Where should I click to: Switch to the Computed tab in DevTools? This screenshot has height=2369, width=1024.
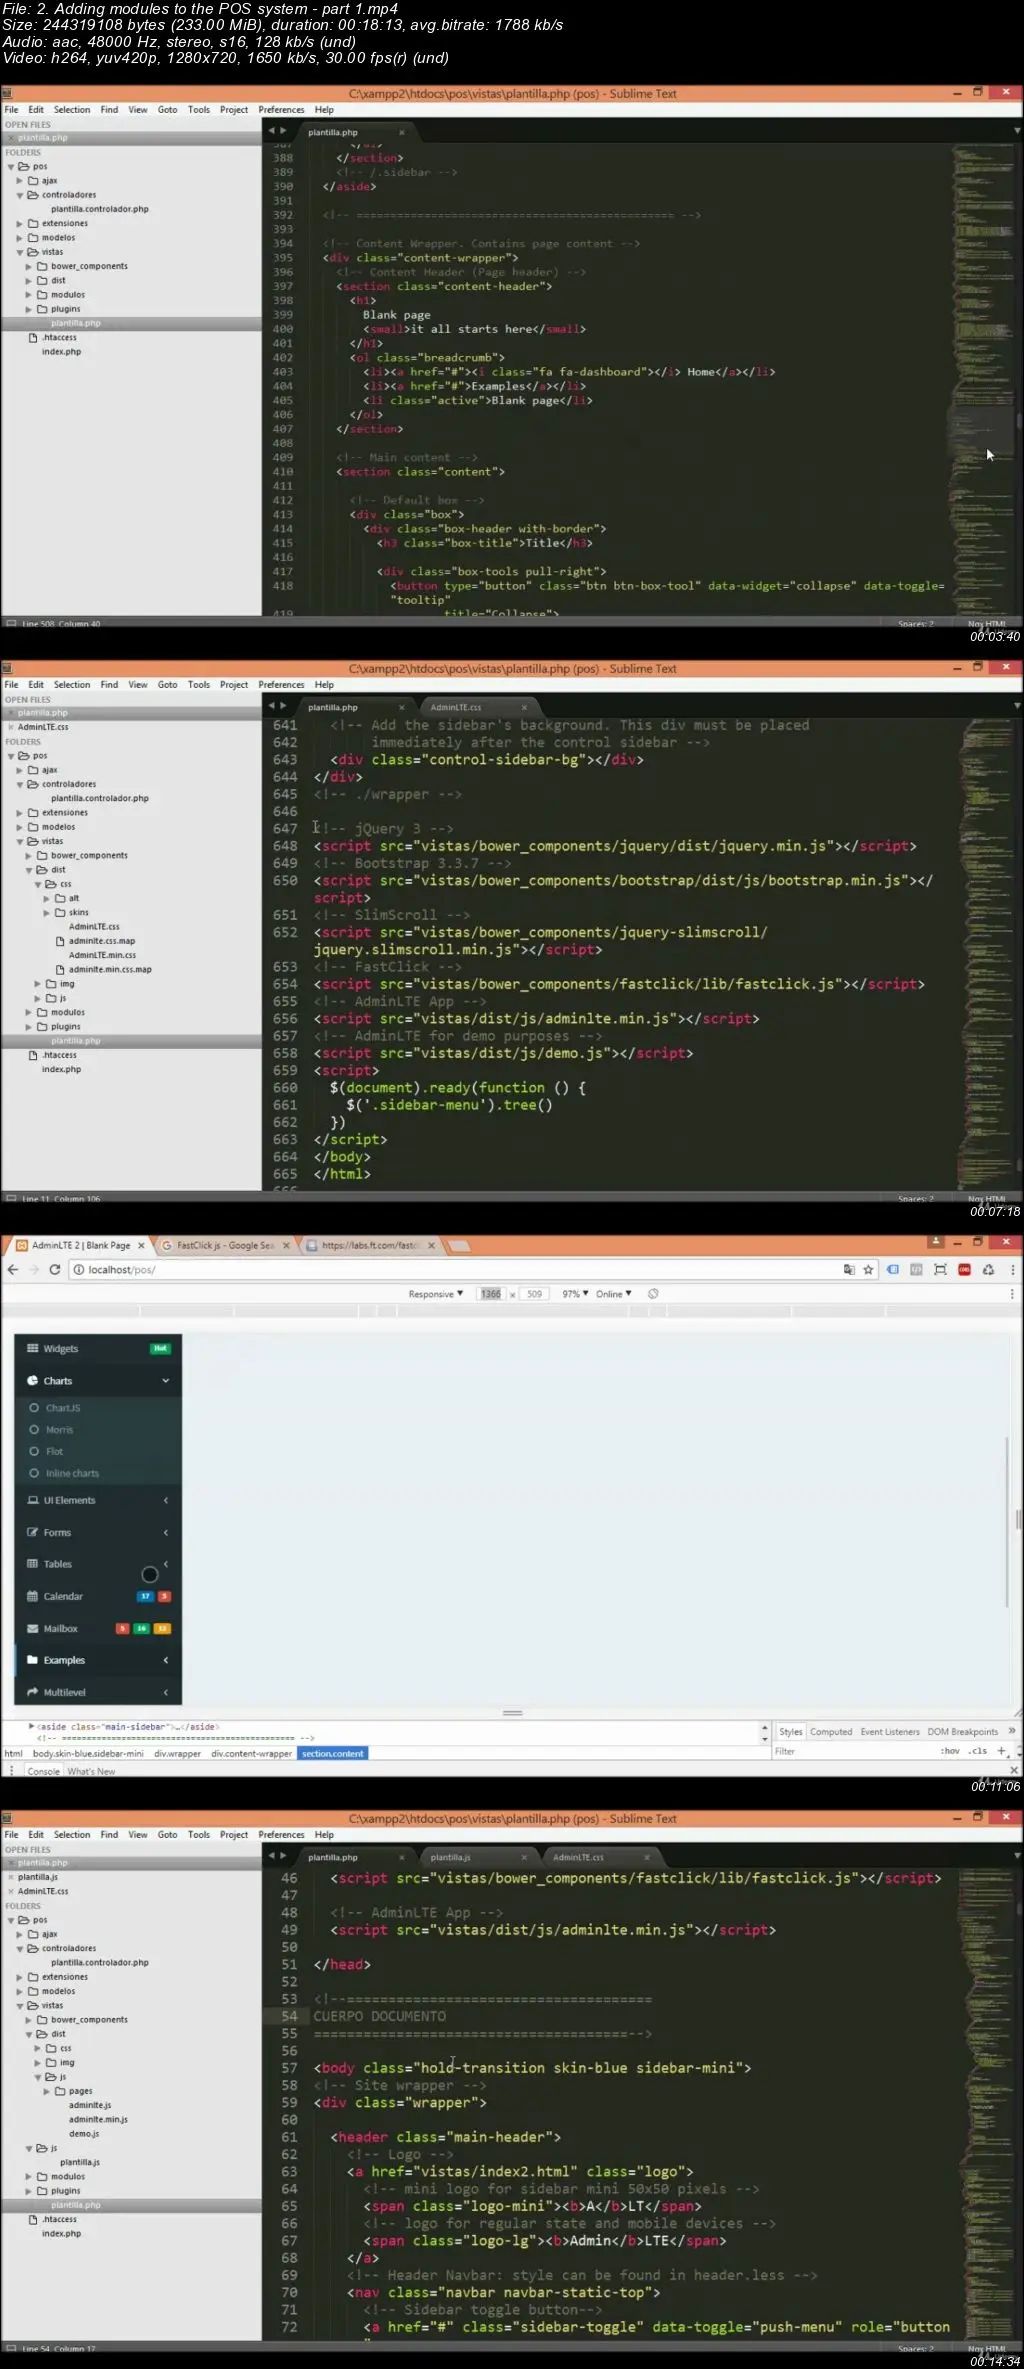pyautogui.click(x=831, y=1732)
